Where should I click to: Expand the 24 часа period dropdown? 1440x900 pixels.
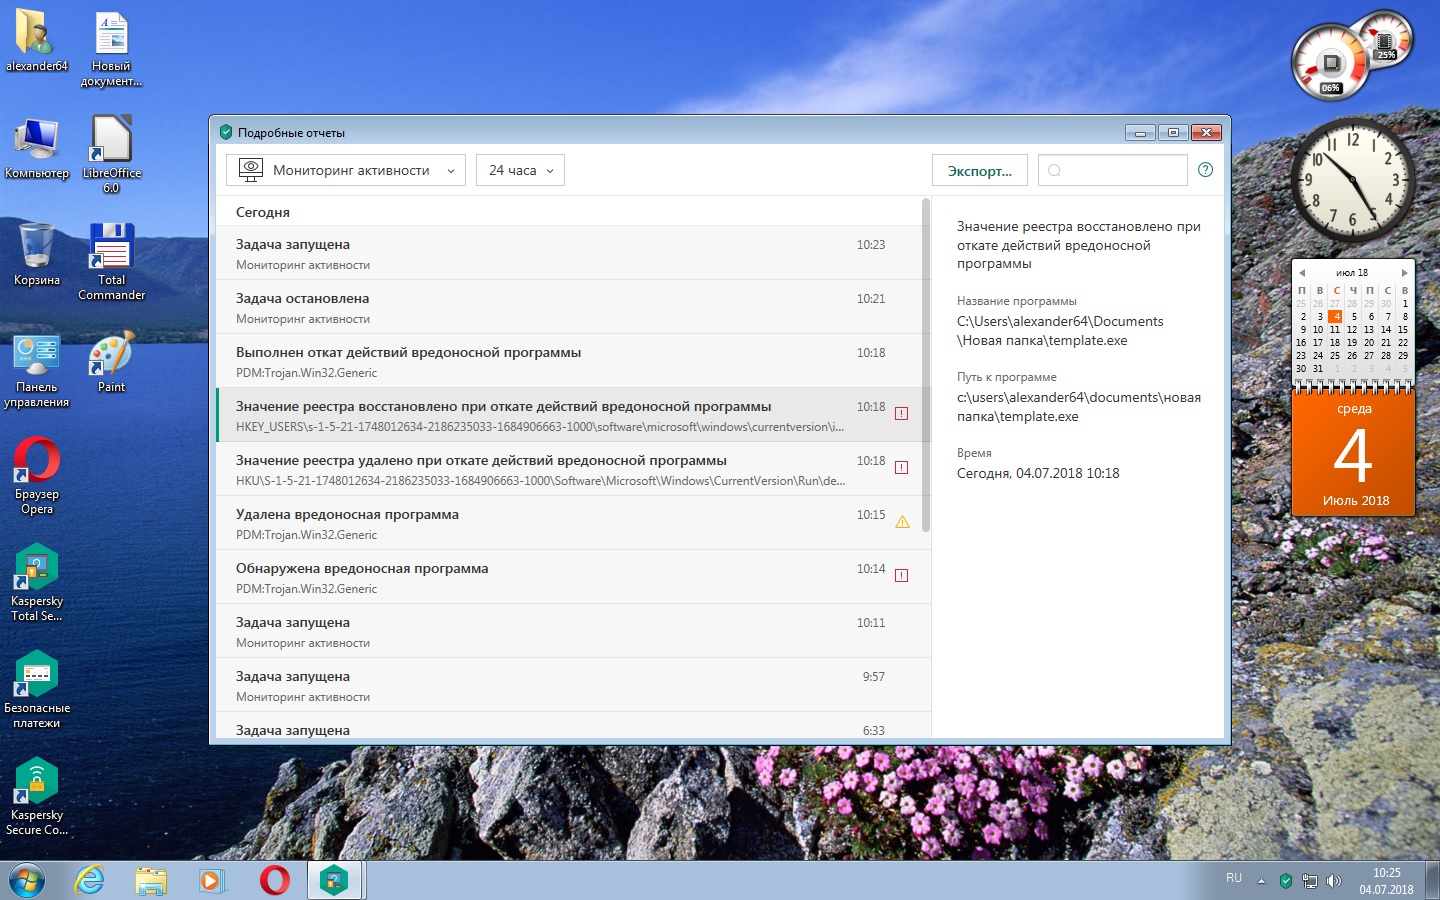click(x=520, y=170)
